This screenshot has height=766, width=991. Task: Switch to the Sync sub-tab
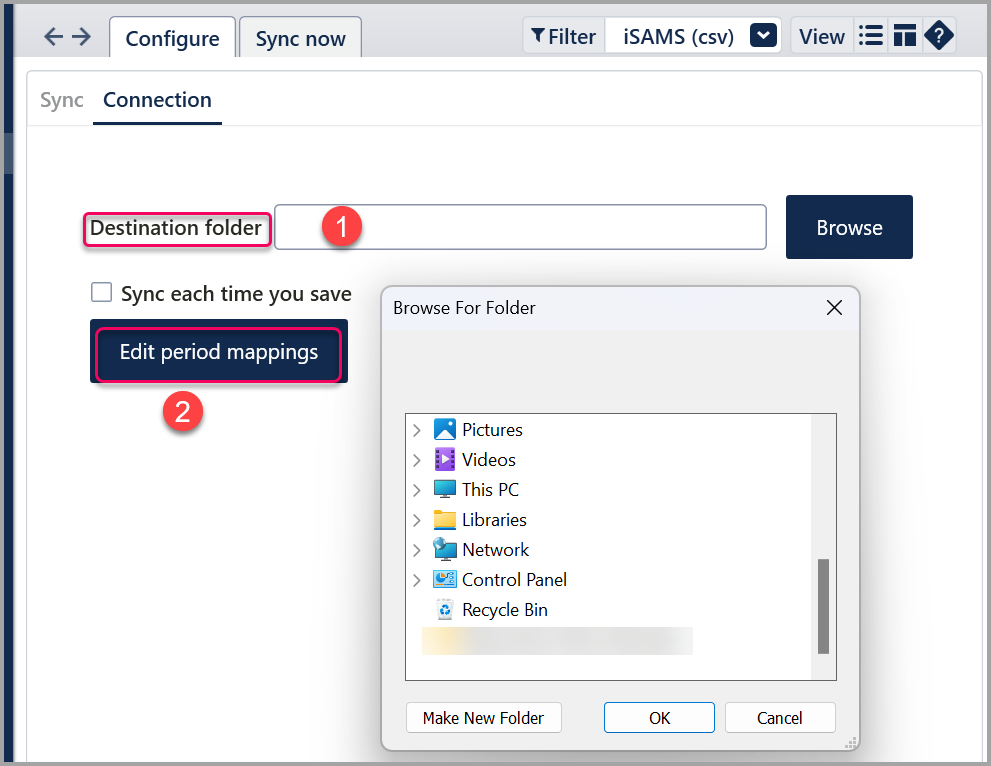click(x=61, y=100)
